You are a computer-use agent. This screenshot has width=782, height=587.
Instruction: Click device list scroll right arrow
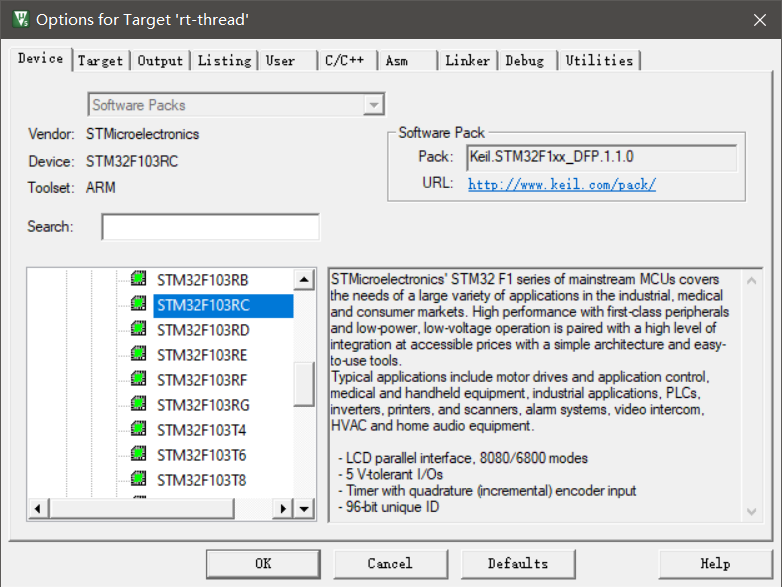(283, 509)
